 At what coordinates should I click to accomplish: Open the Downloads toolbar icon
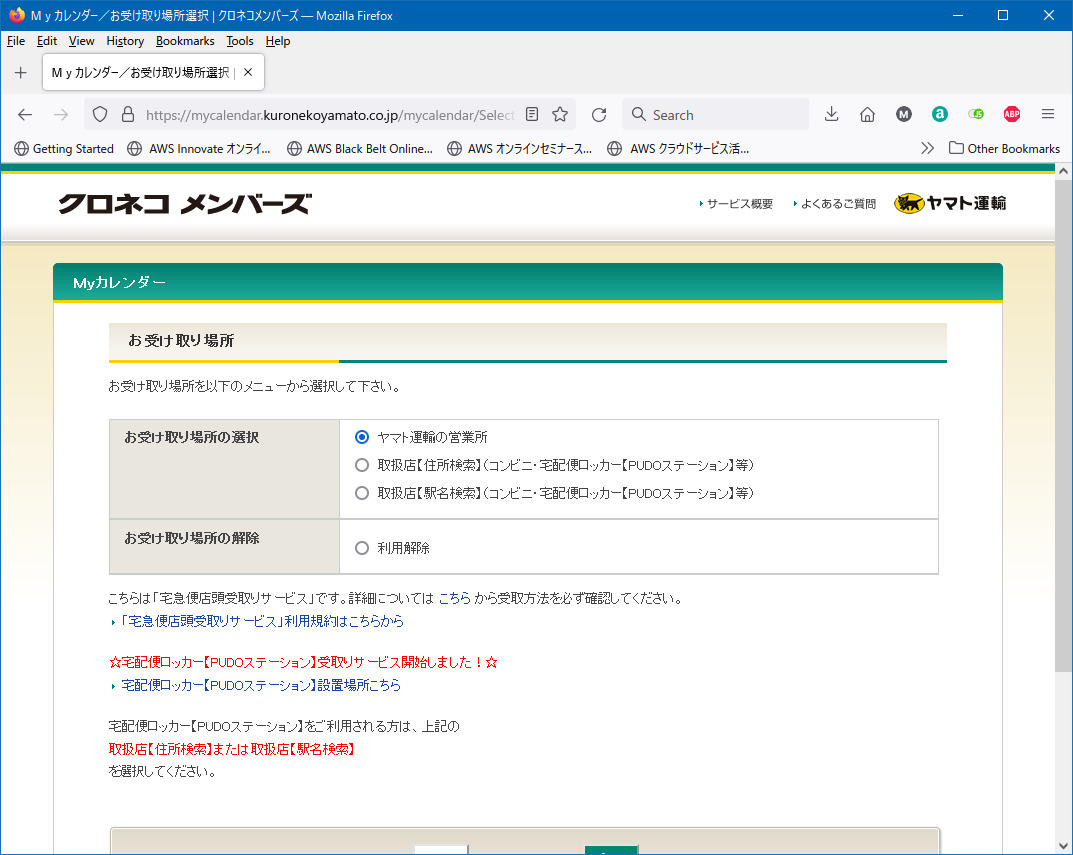pos(831,115)
